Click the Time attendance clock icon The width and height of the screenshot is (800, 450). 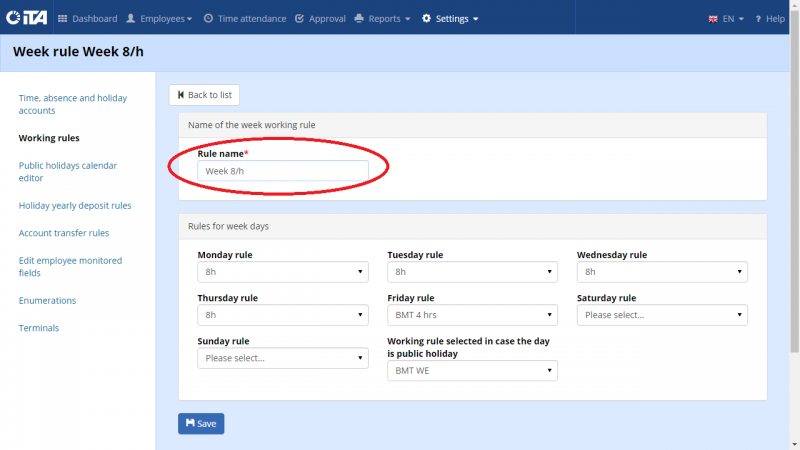[208, 18]
